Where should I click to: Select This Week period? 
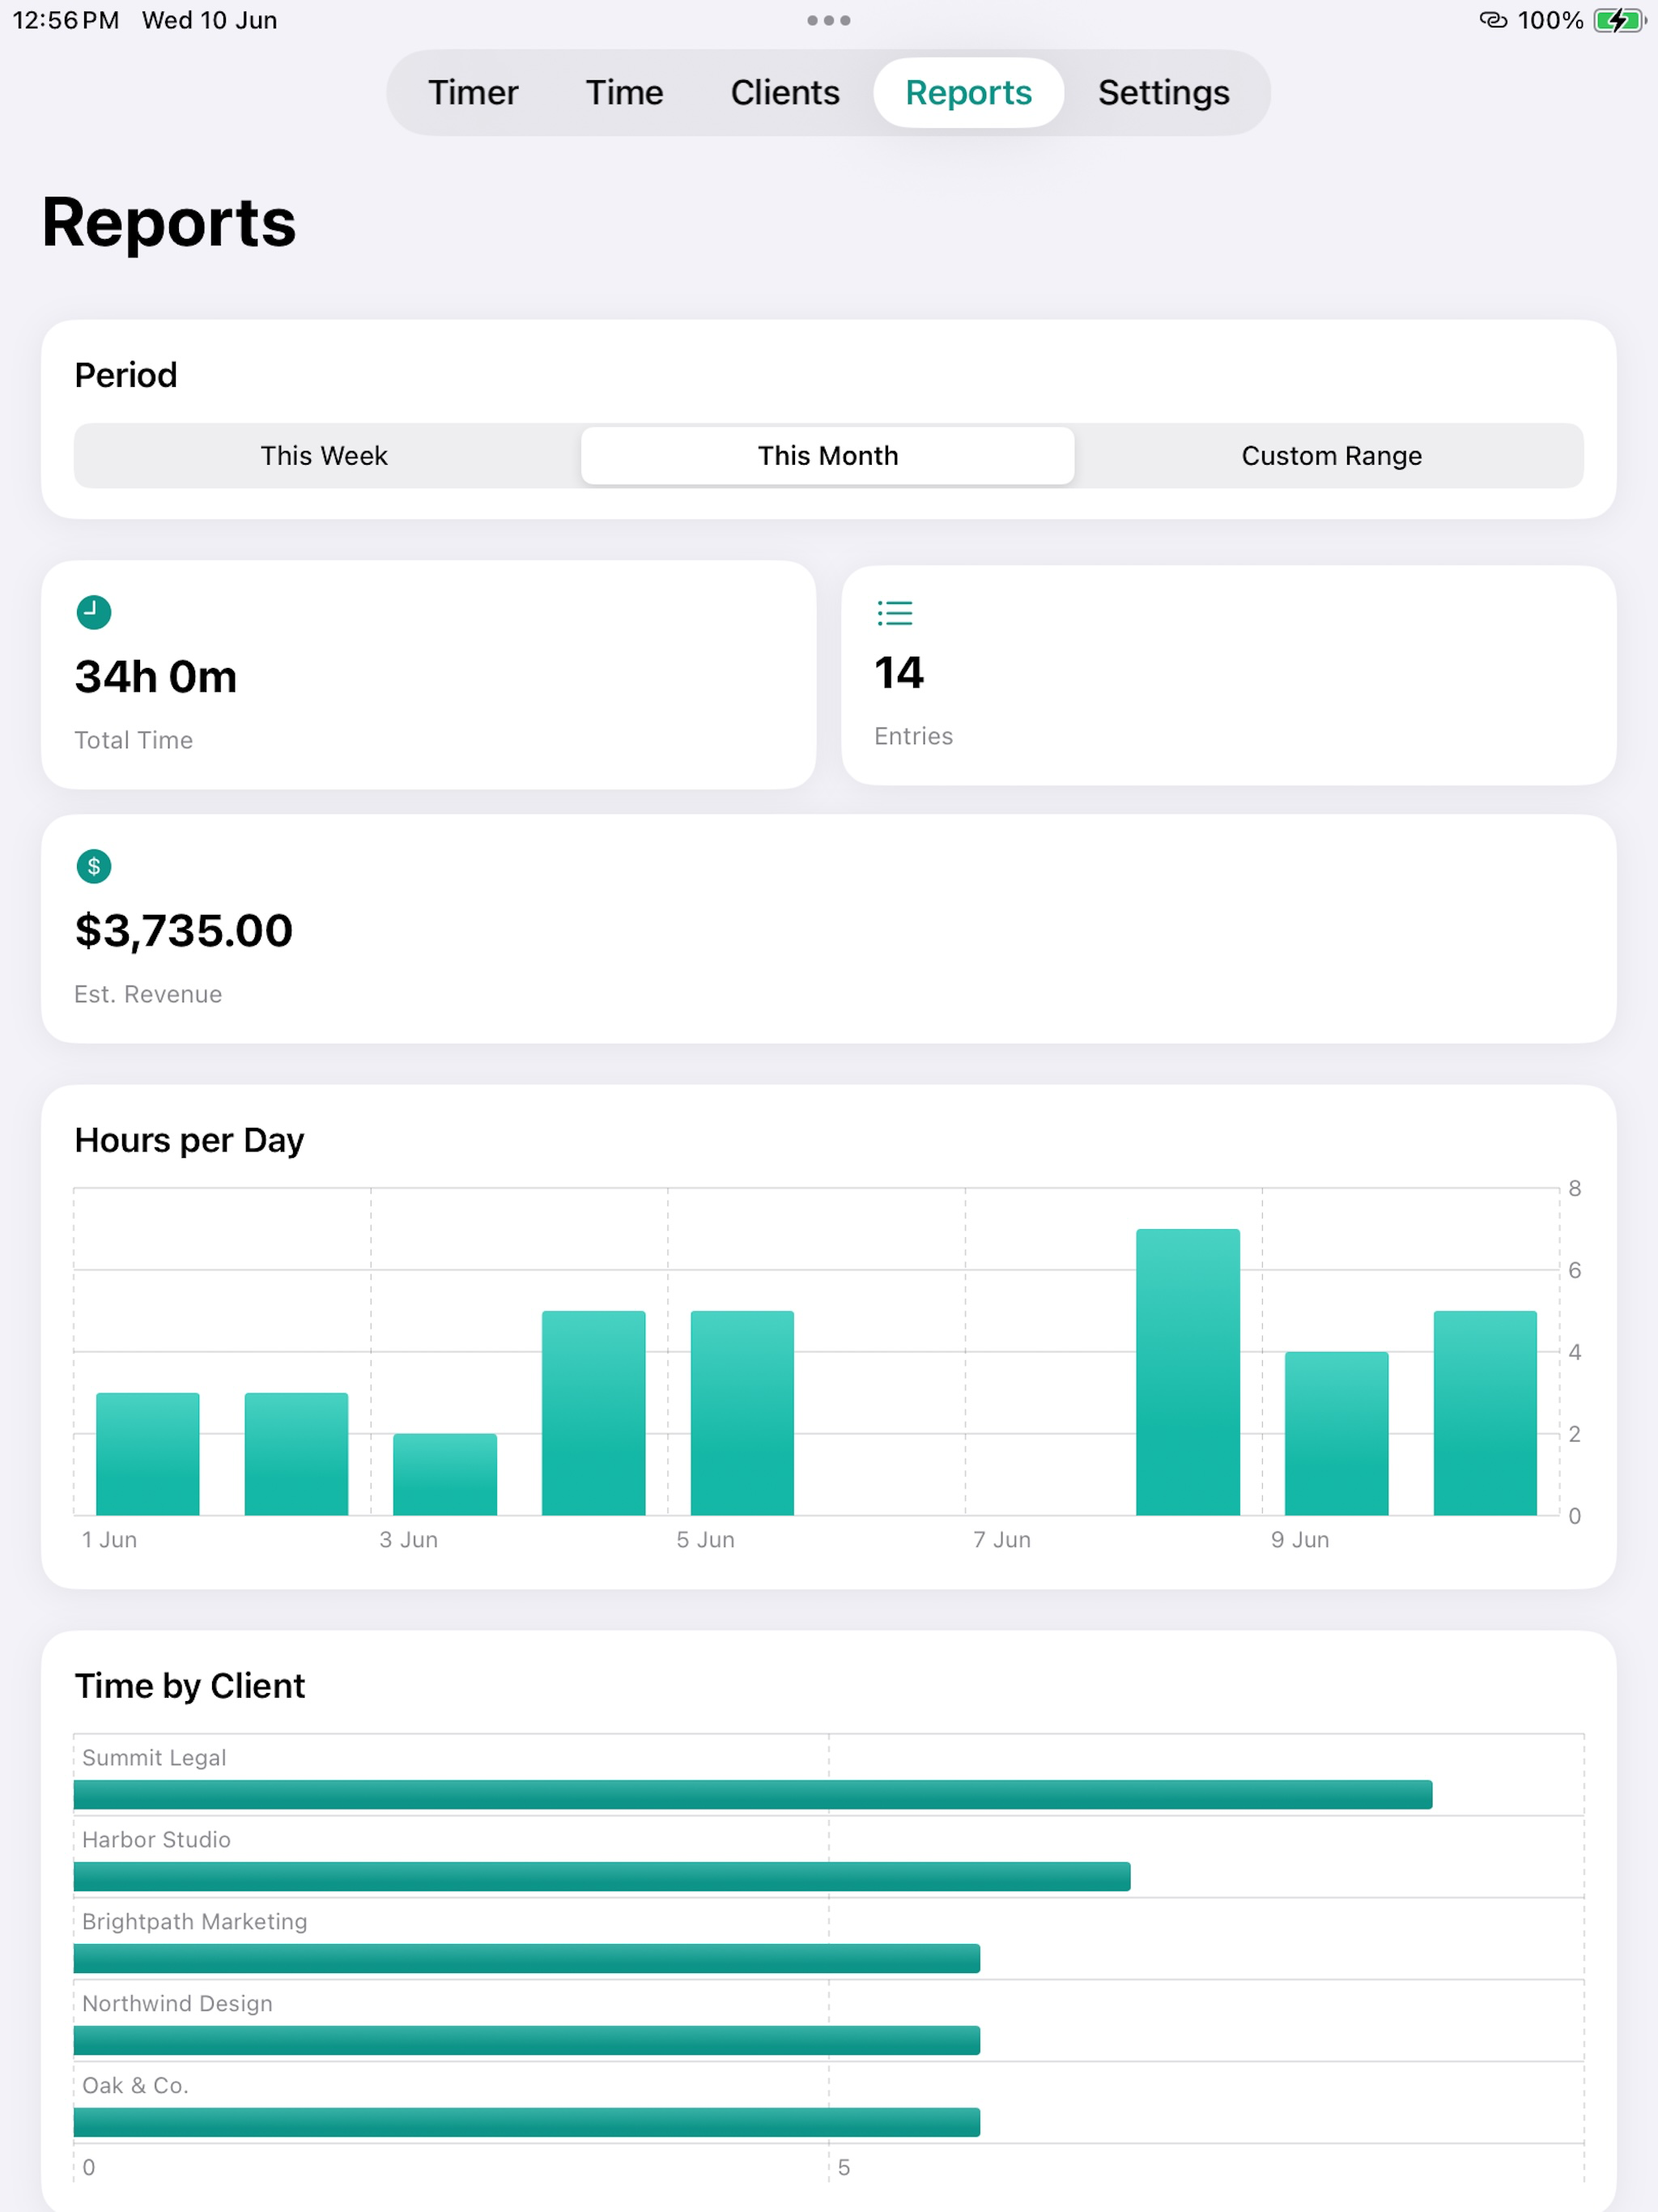click(x=324, y=456)
